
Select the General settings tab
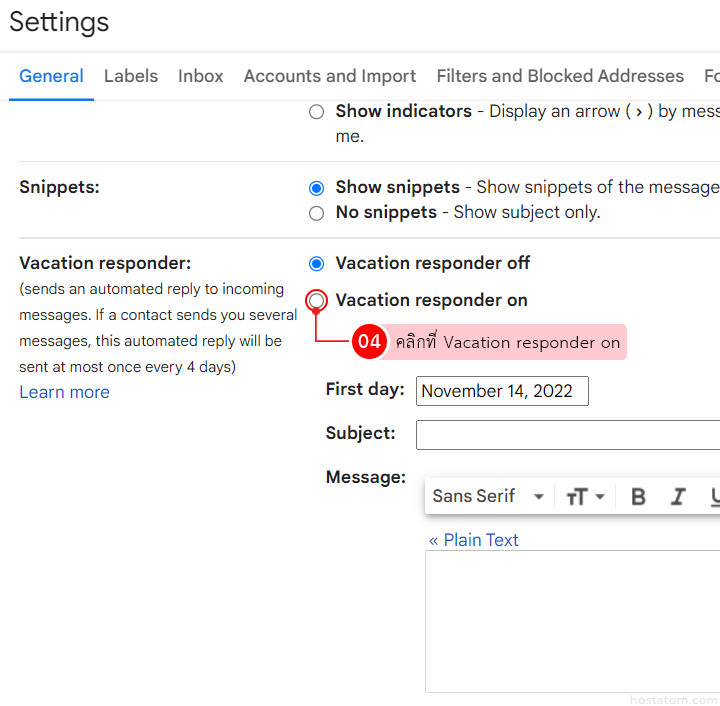point(51,76)
